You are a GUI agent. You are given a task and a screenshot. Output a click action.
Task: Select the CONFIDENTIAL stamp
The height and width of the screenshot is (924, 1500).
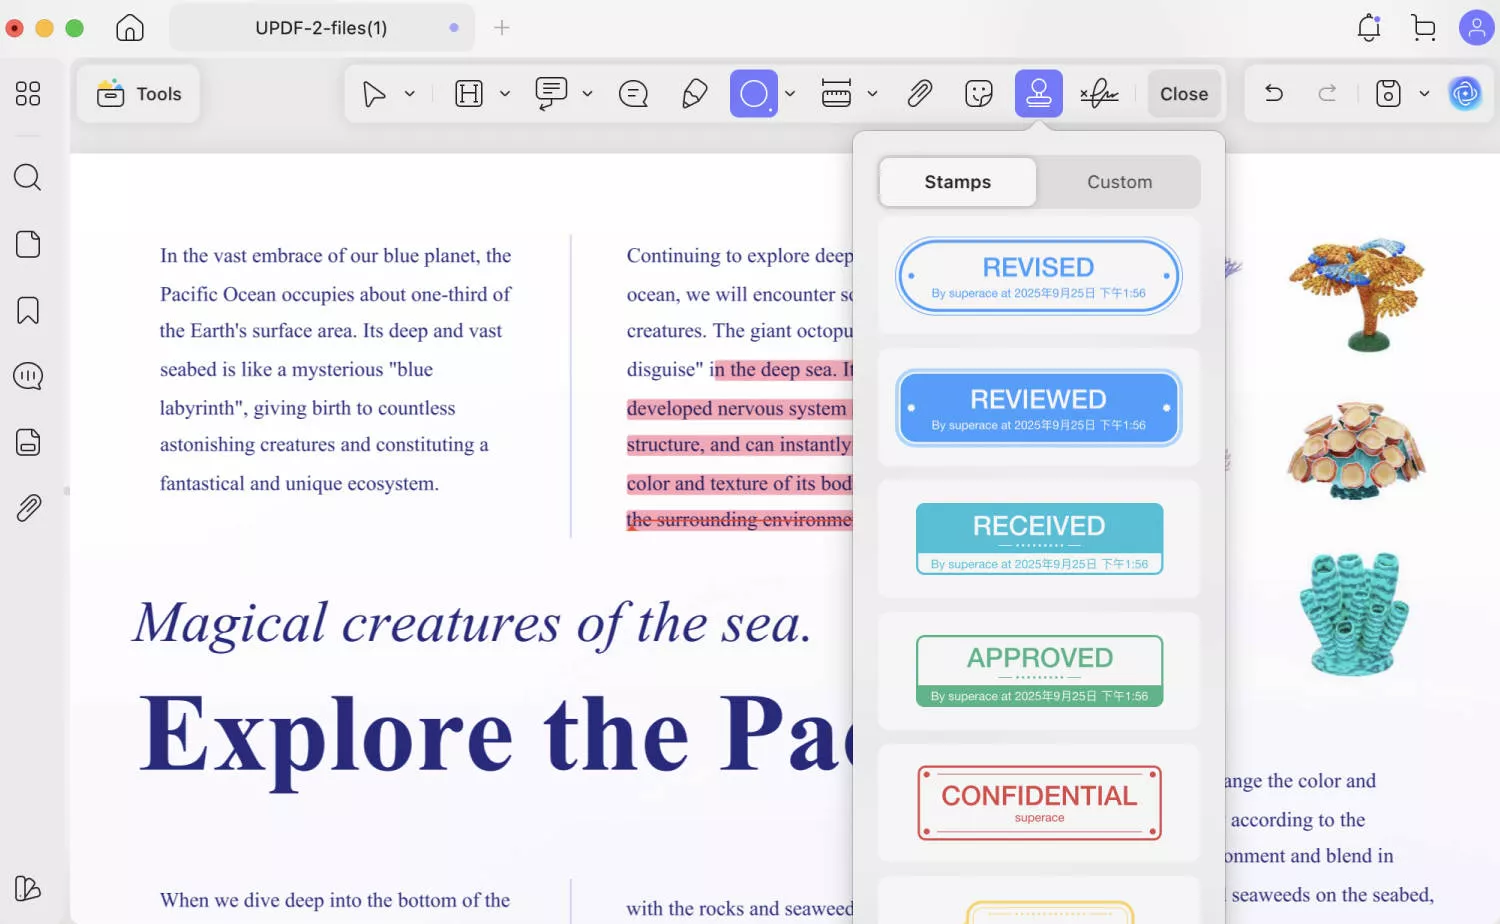tap(1038, 801)
